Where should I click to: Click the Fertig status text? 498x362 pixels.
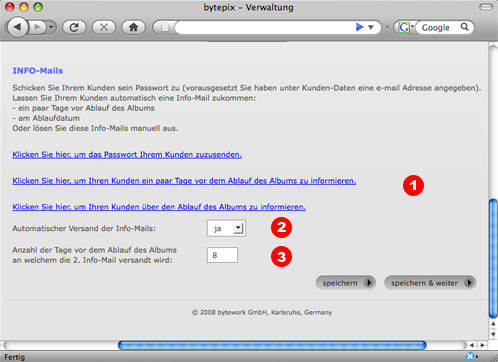point(15,357)
